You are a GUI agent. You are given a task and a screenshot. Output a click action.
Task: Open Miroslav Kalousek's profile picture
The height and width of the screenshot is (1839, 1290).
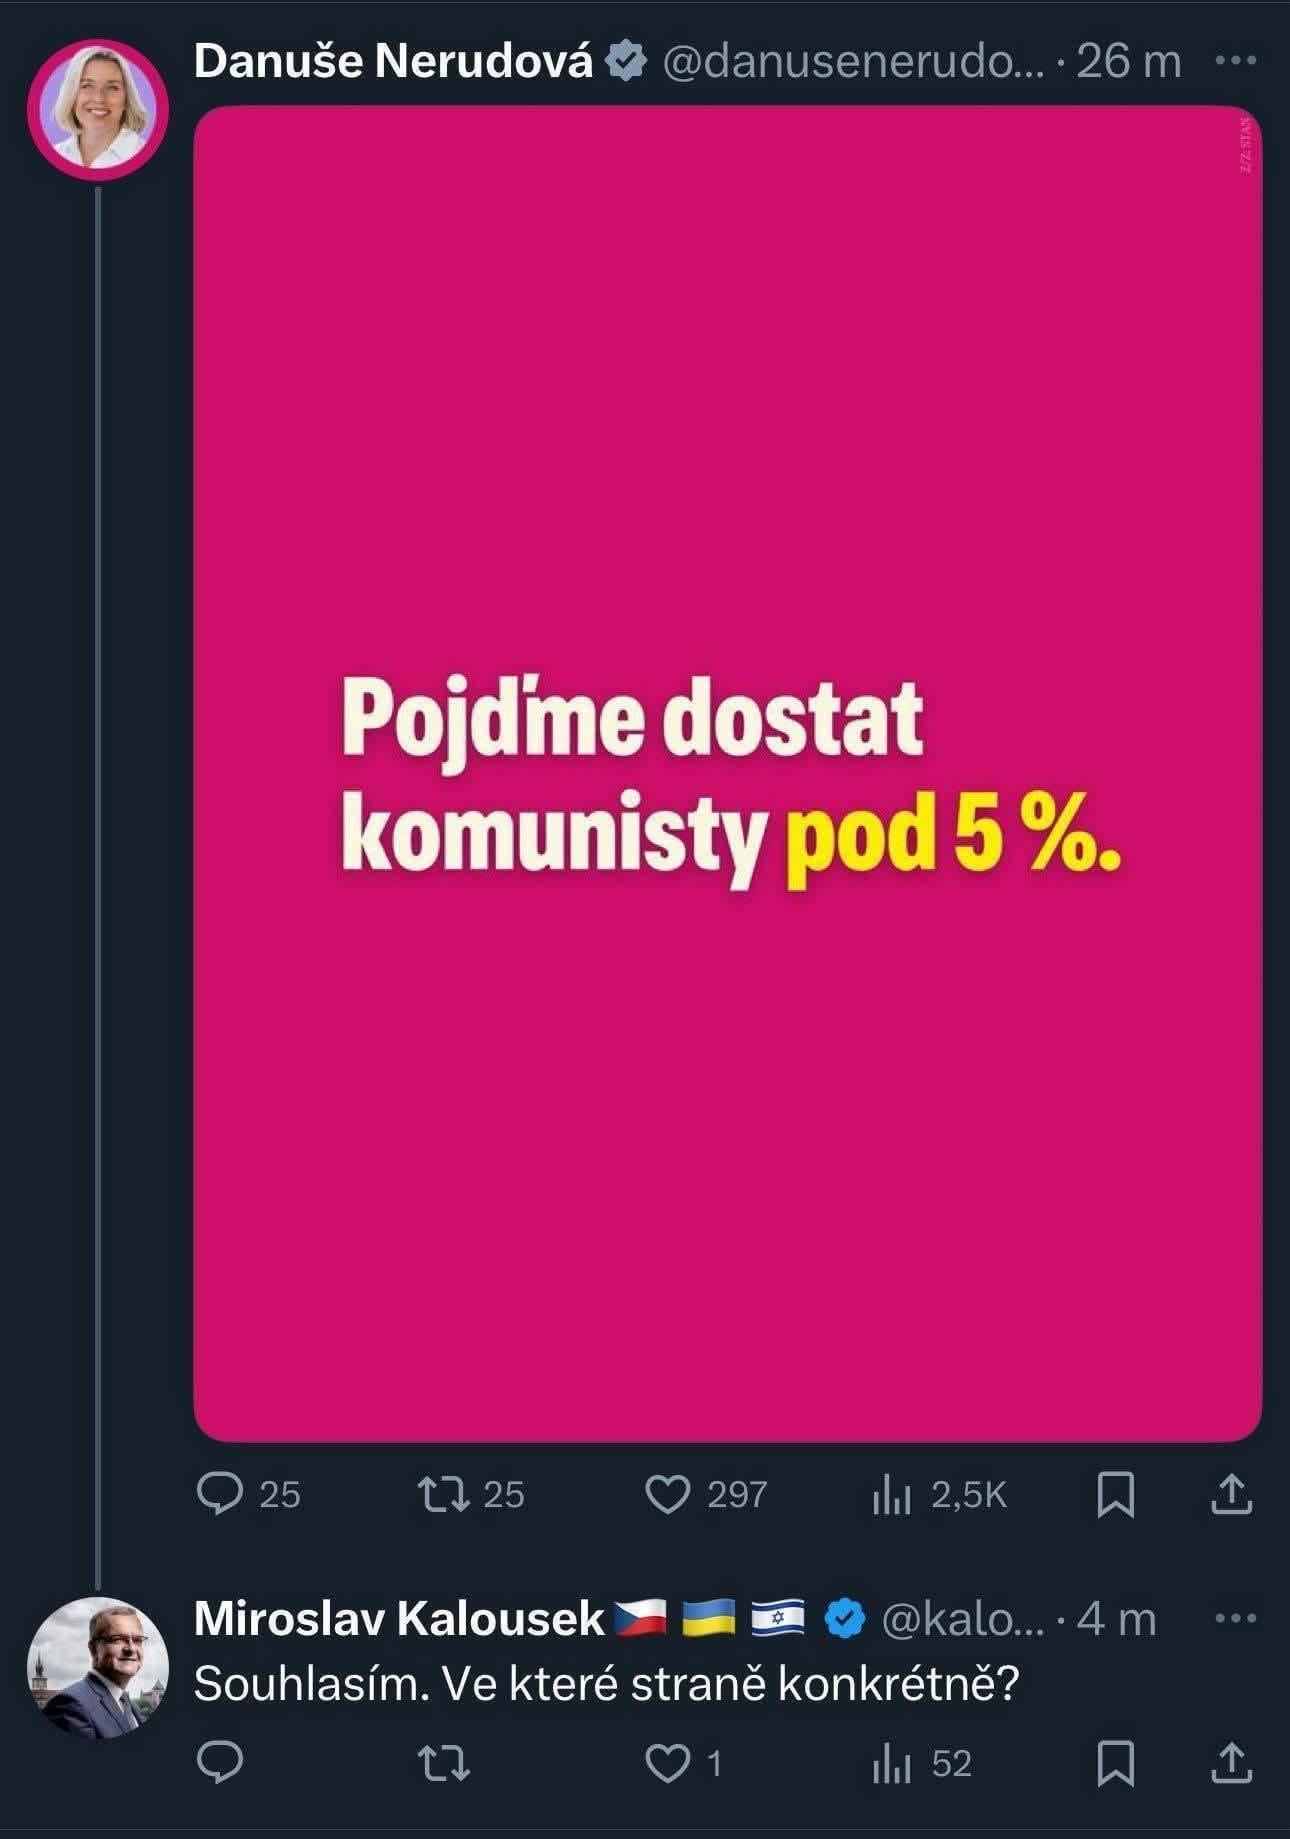pyautogui.click(x=98, y=1667)
